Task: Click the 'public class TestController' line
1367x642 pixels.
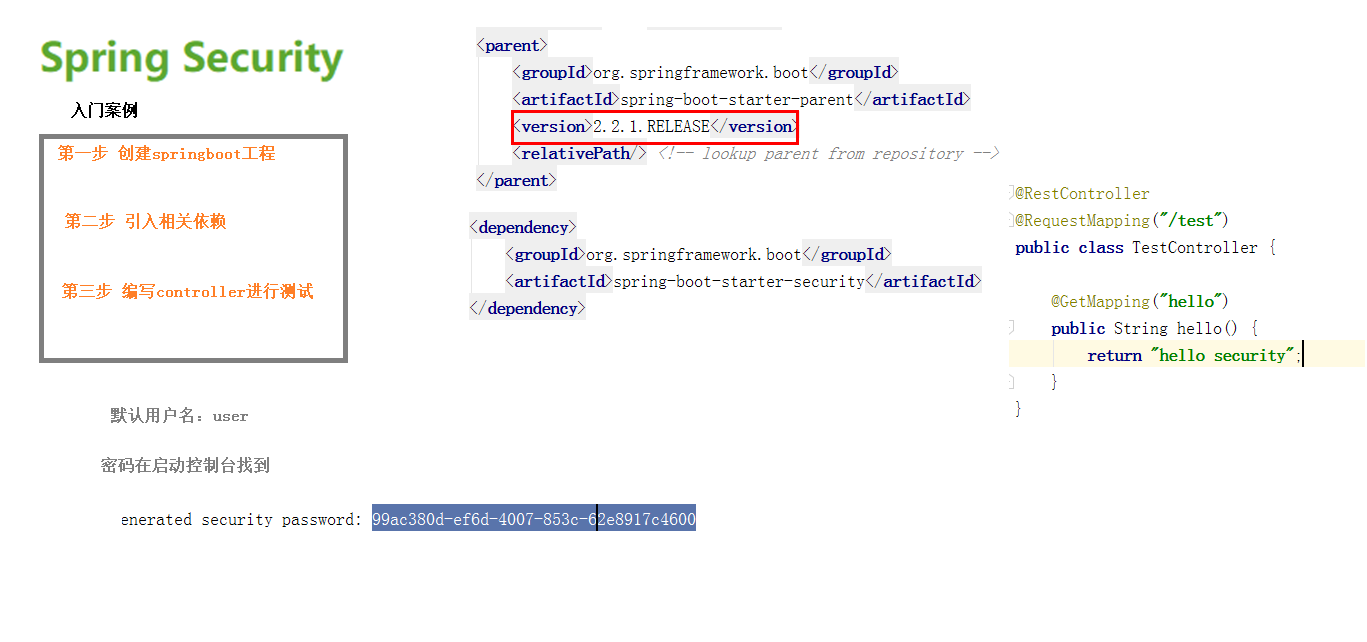Action: click(1146, 248)
